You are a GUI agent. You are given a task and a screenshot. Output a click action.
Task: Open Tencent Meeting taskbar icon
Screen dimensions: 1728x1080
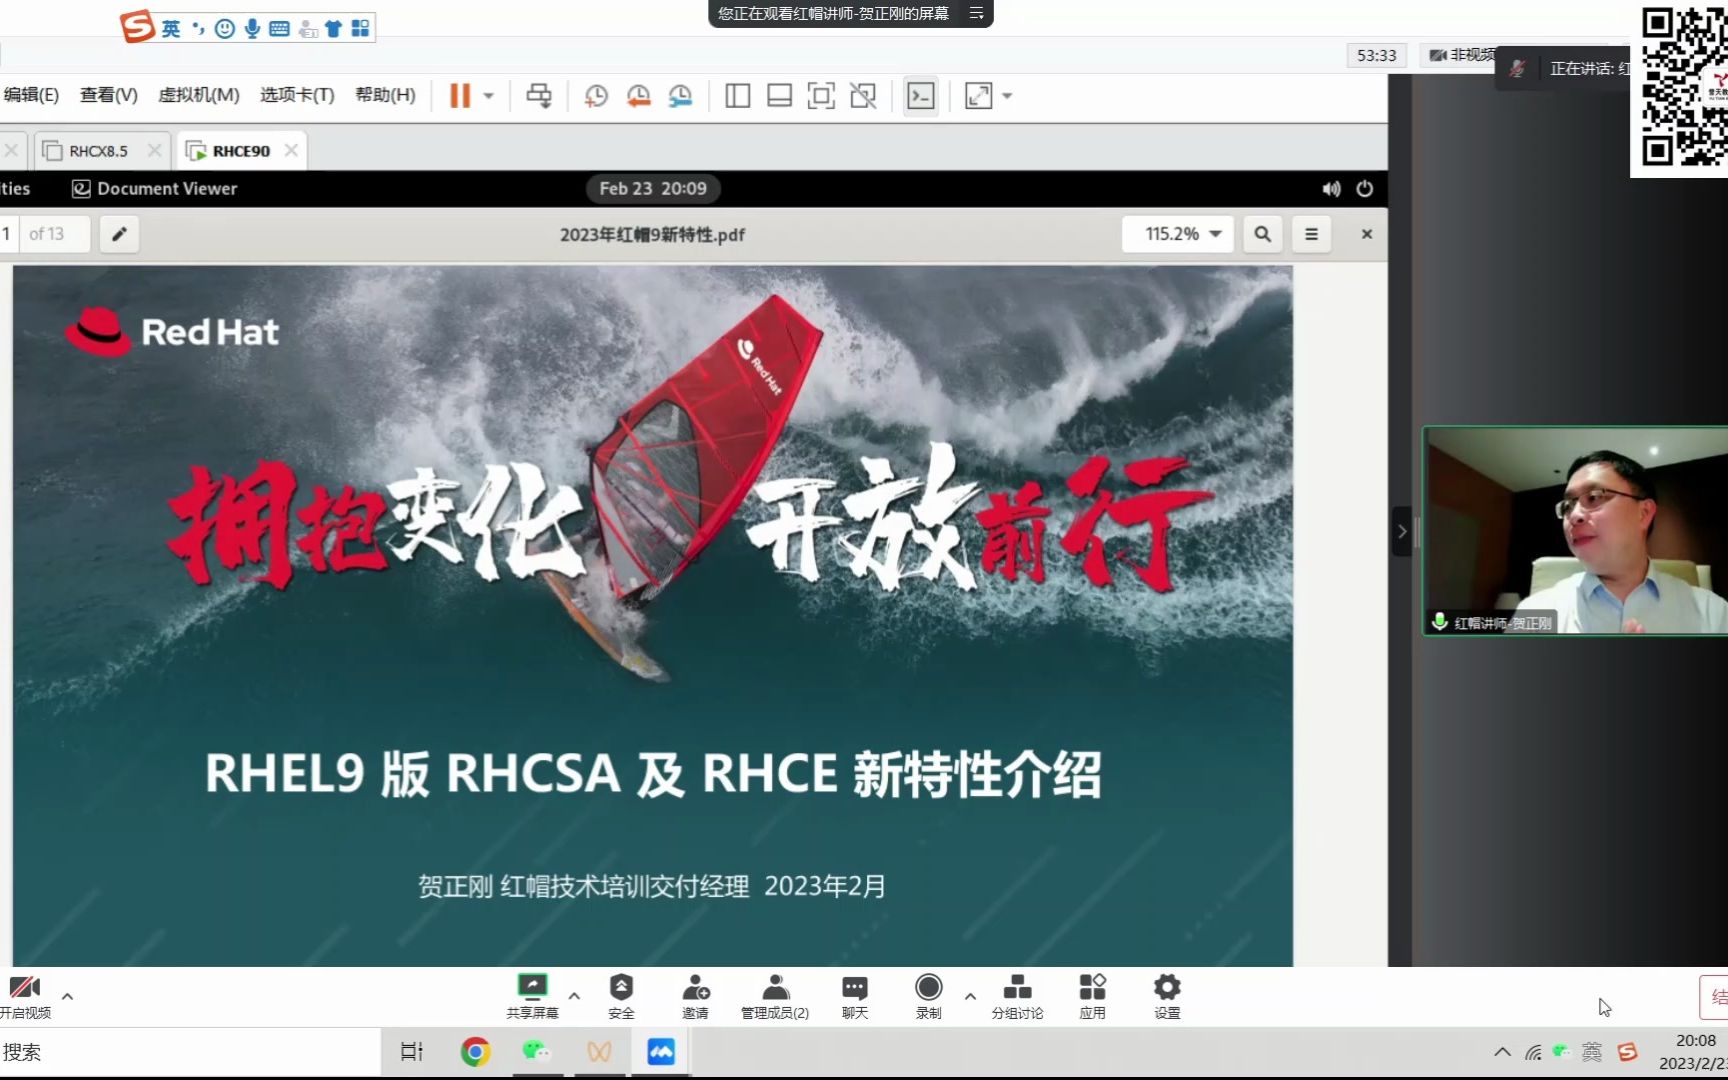661,1052
